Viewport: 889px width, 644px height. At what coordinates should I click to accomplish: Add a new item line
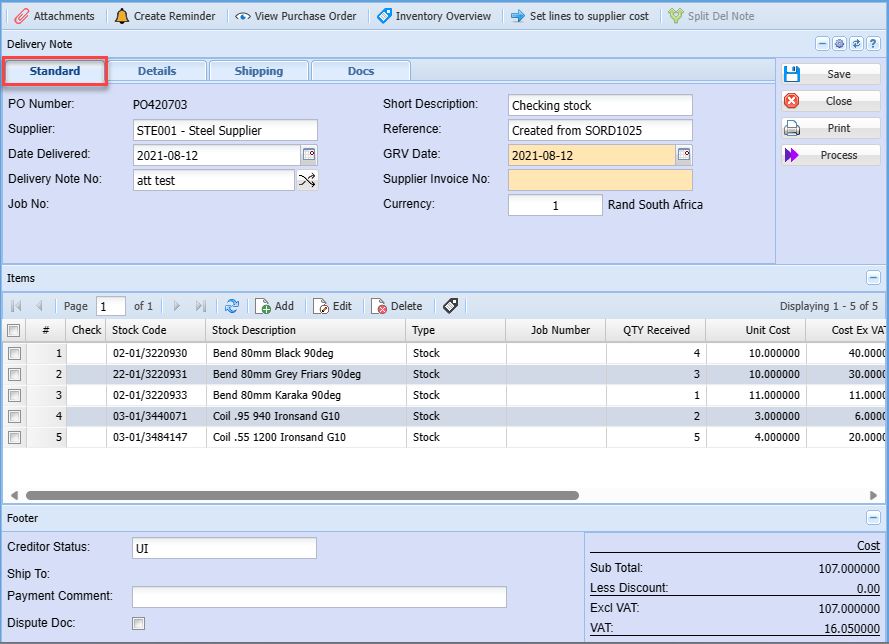coord(274,306)
